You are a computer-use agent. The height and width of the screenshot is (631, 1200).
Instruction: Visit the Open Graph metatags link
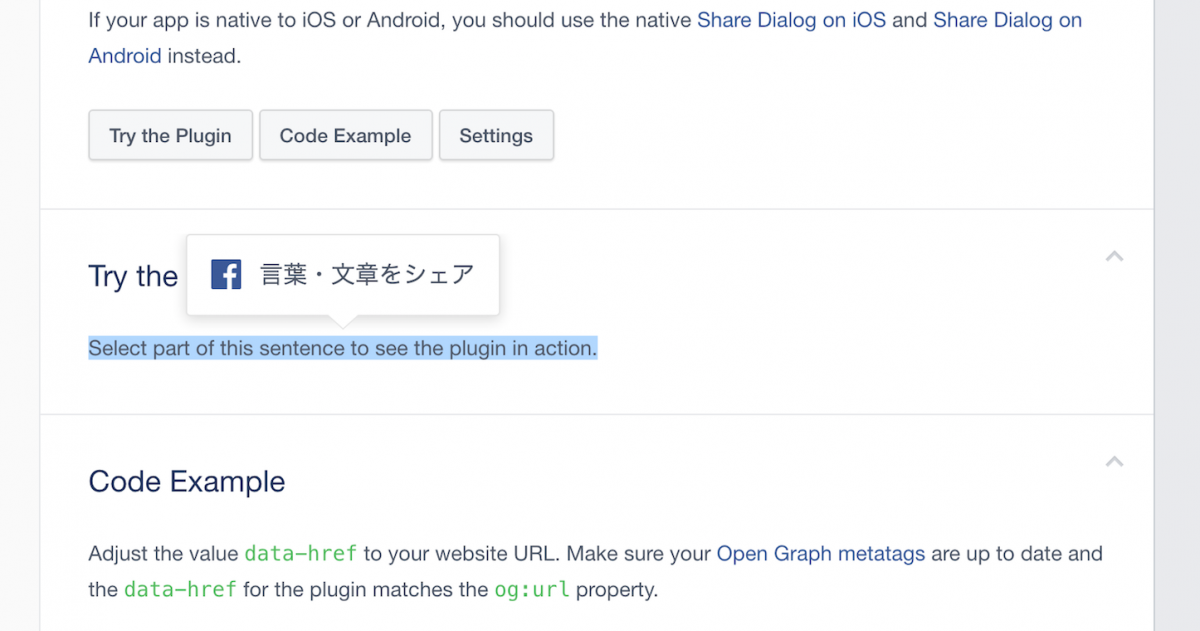[x=820, y=553]
